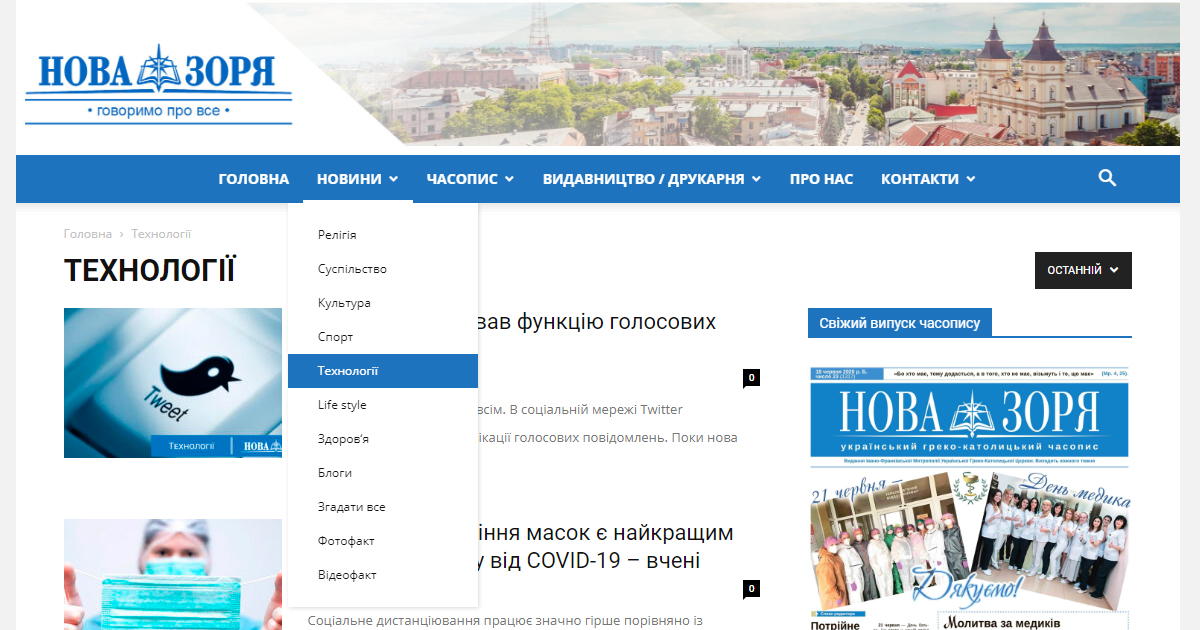Screen dimensions: 1200x630
Task: Open the Про нас page
Action: pos(821,179)
